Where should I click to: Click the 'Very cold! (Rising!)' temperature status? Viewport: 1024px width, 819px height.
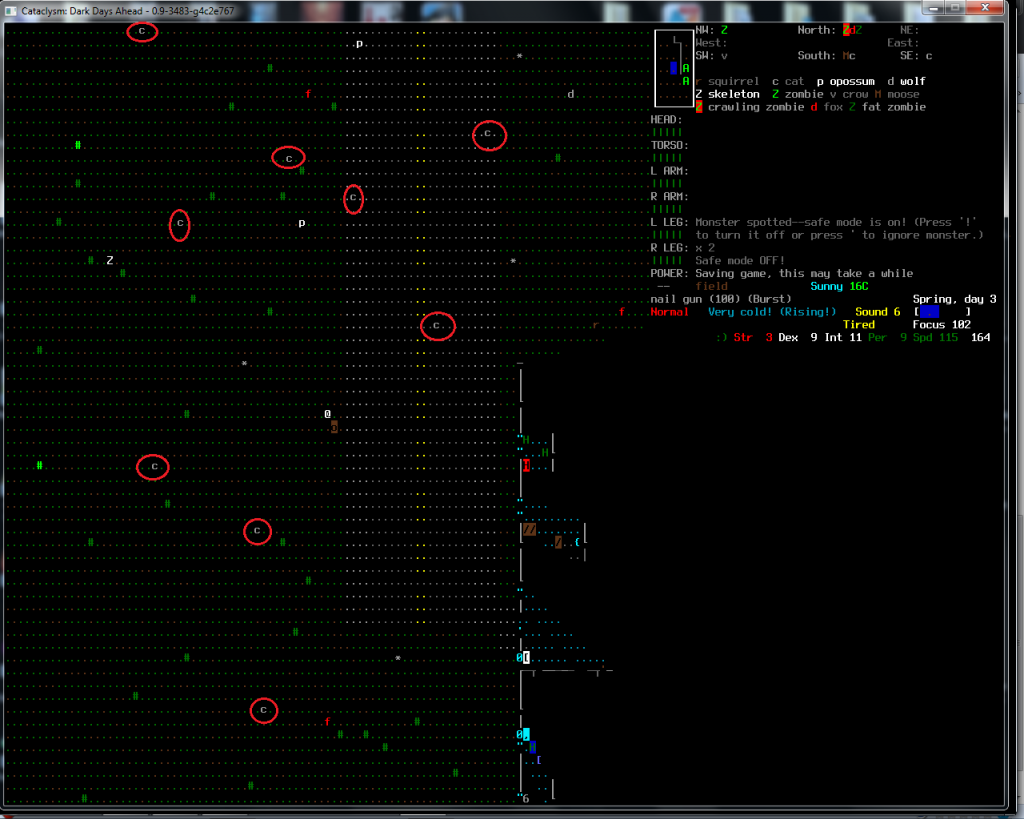[x=772, y=312]
